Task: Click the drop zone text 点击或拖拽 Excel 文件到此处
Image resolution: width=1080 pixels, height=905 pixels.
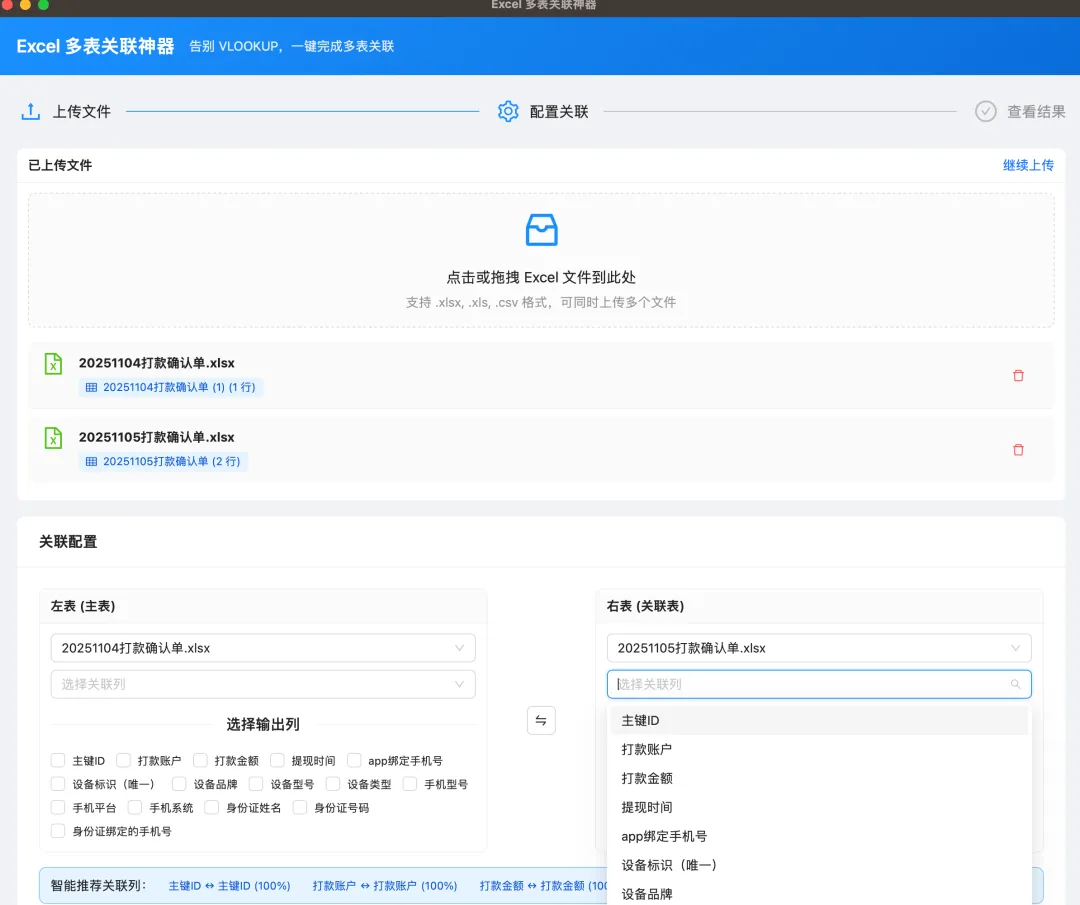Action: click(541, 278)
